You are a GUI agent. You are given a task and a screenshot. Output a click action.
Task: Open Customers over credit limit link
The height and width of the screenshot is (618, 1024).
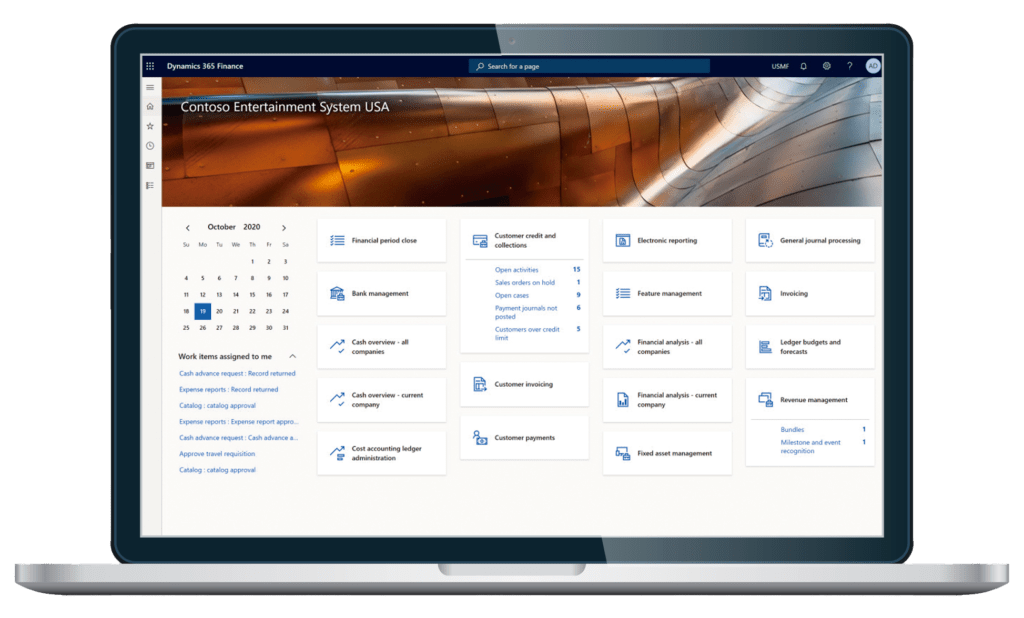(527, 333)
